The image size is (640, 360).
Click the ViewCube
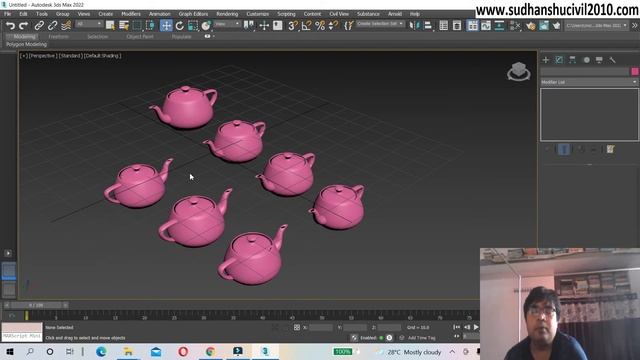tap(519, 71)
